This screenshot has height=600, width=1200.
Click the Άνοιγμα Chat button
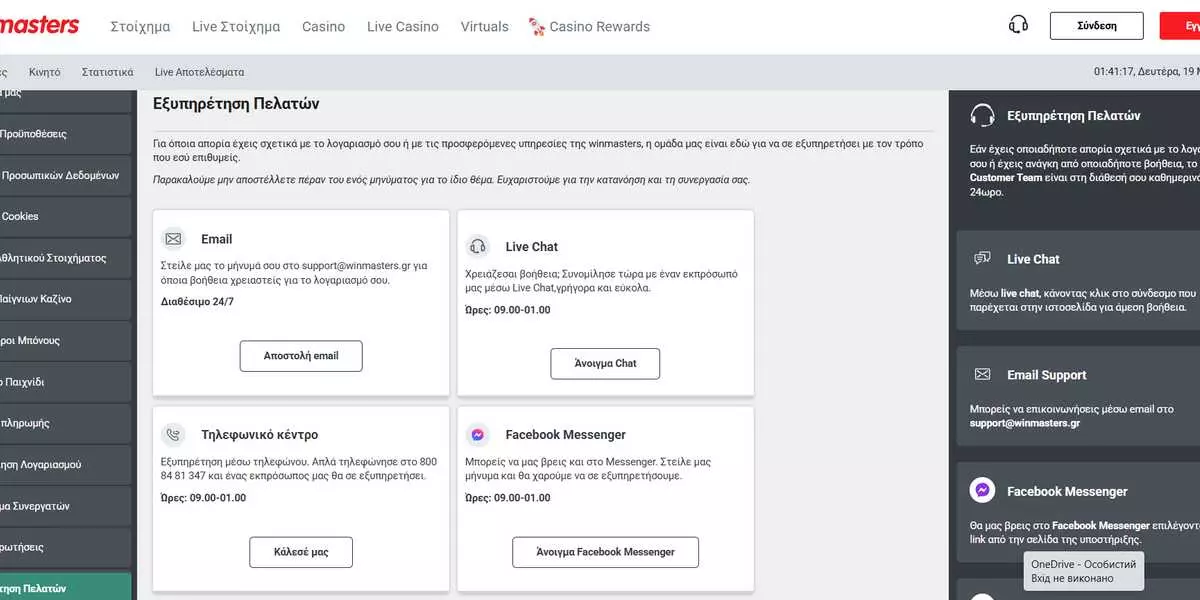(605, 363)
